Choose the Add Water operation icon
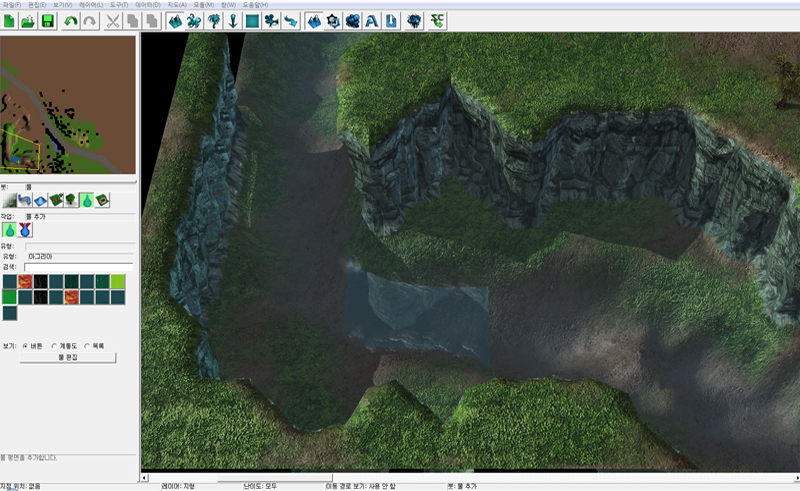 (x=9, y=230)
